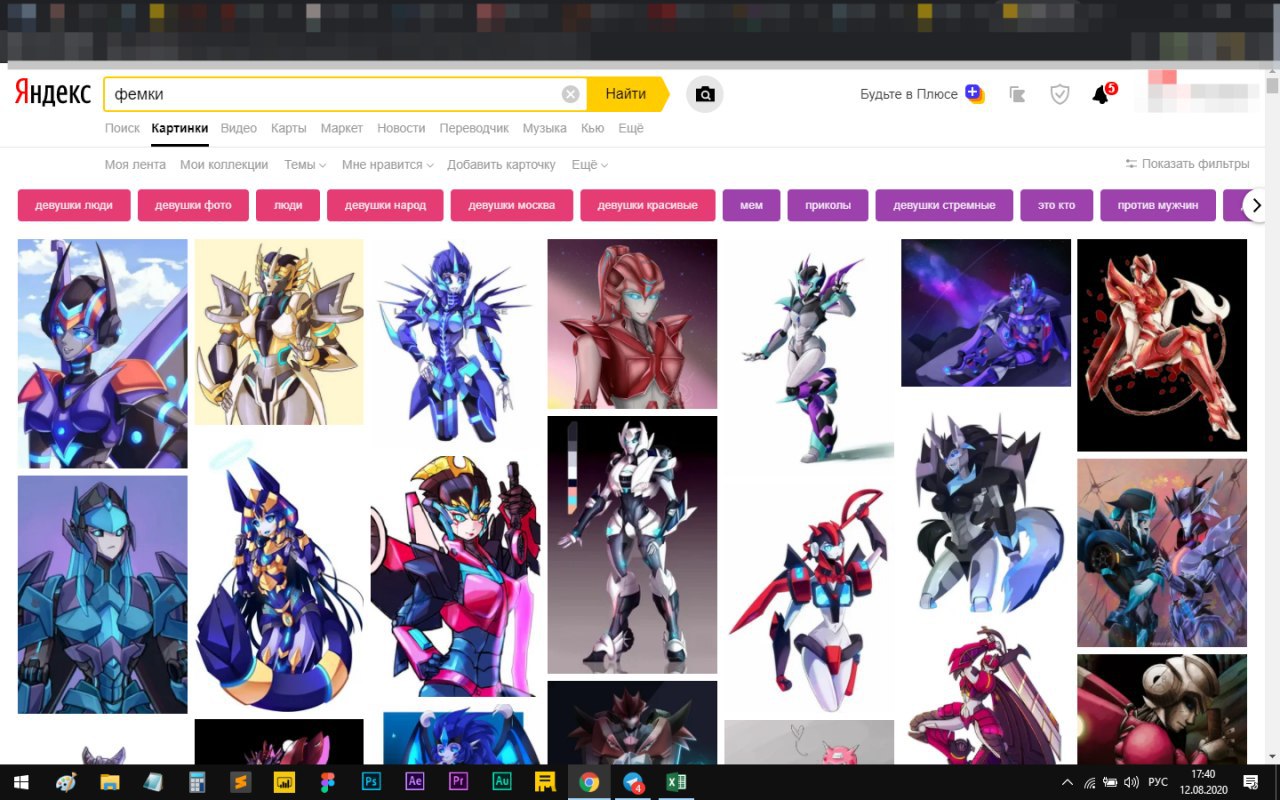The image size is (1280, 800).
Task: Show search filters via Показать фильтры
Action: pos(1187,164)
